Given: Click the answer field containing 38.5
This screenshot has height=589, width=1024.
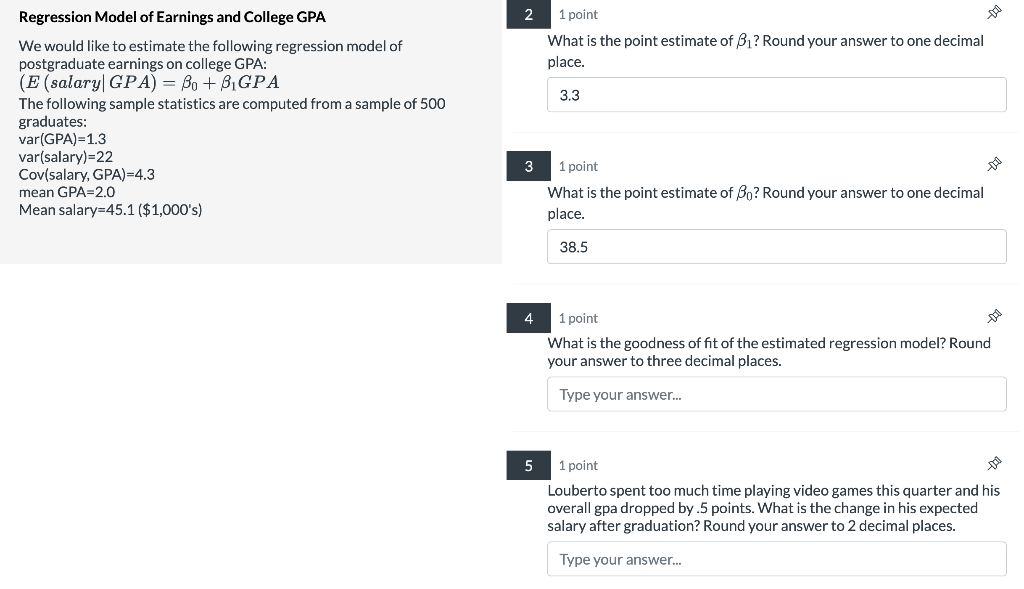Looking at the screenshot, I should 776,246.
